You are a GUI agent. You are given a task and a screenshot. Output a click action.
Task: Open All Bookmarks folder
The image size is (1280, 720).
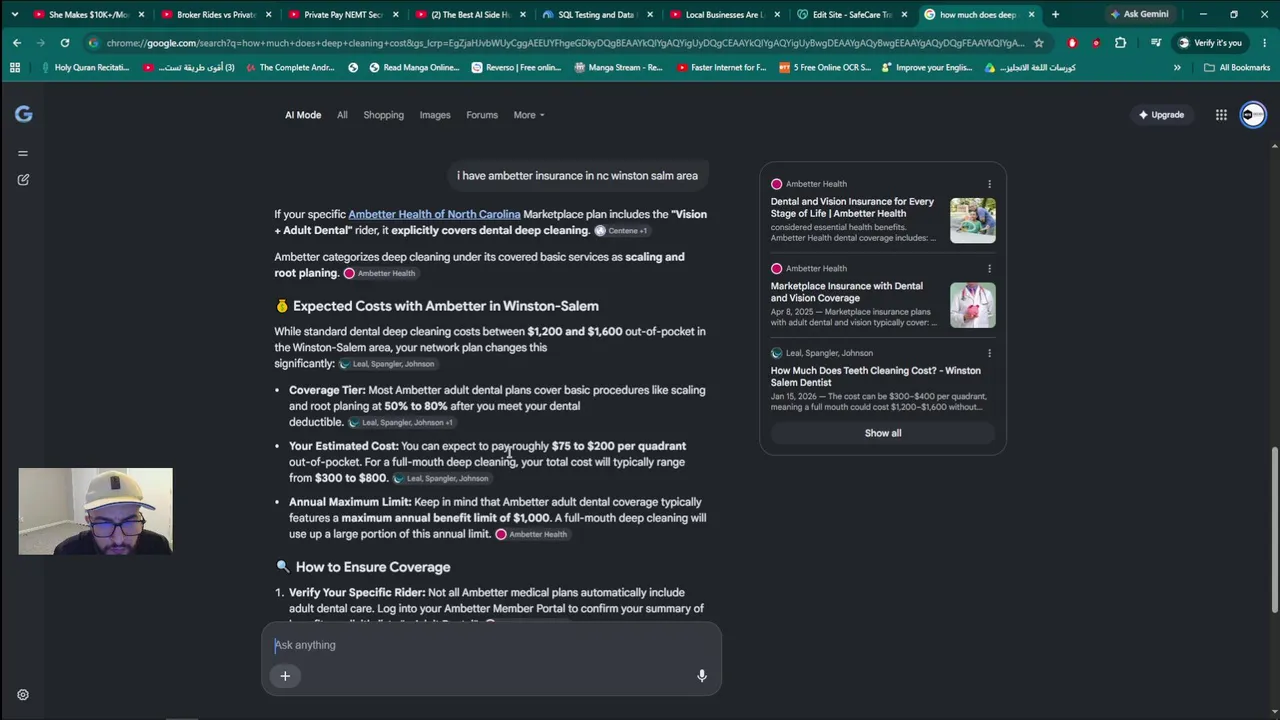pyautogui.click(x=1237, y=68)
